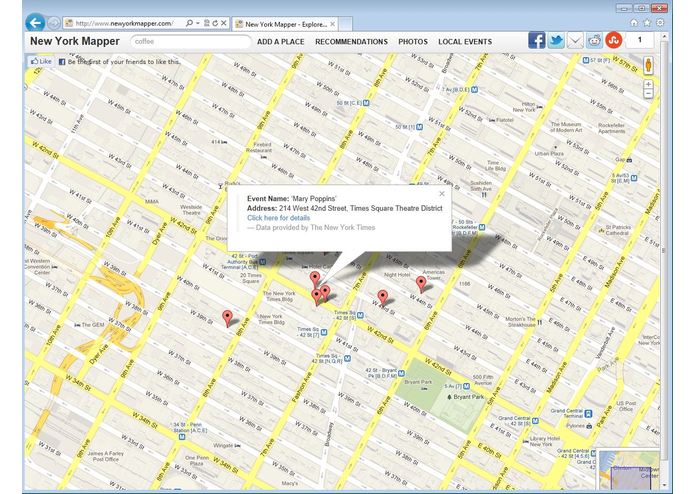The width and height of the screenshot is (695, 494).
Task: Click the 7 Av [B,D,E] subway station icon
Action: [x=475, y=89]
